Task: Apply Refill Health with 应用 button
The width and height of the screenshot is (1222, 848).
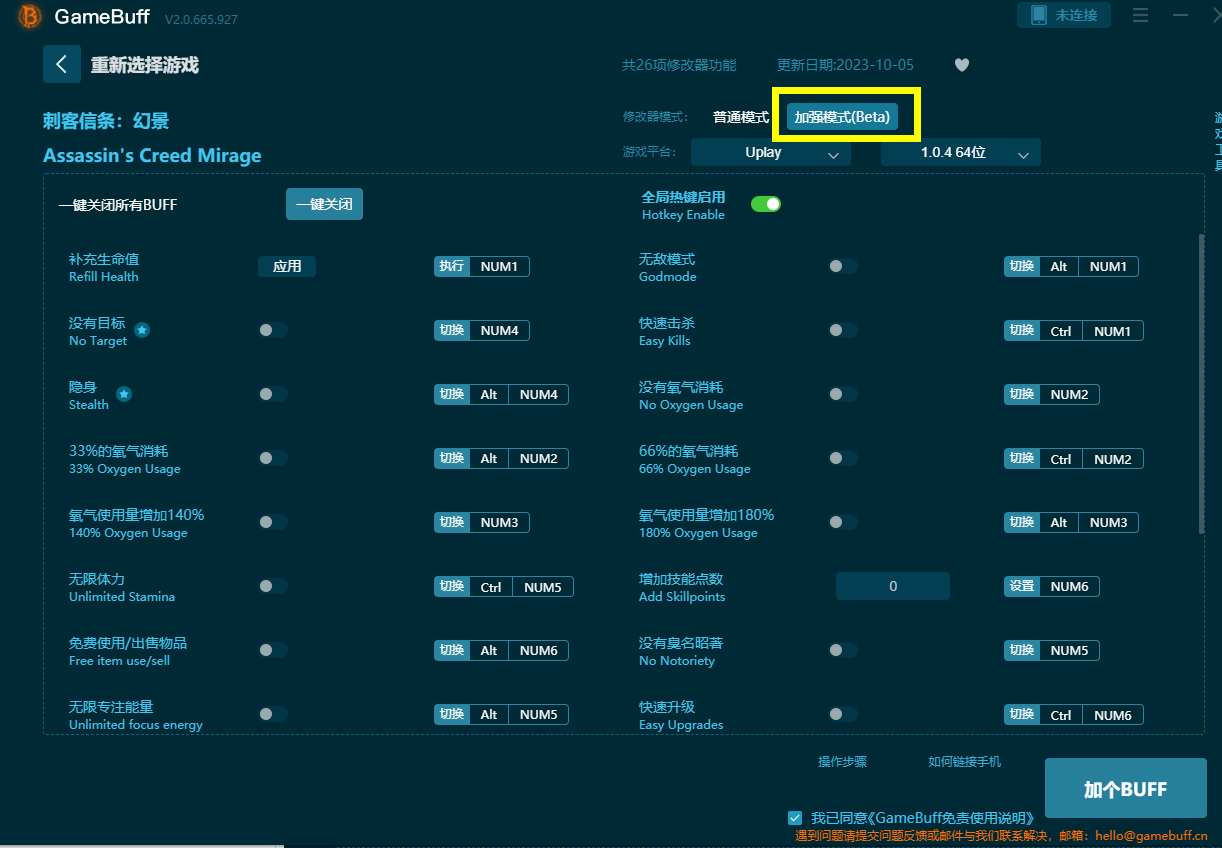Action: click(x=287, y=266)
